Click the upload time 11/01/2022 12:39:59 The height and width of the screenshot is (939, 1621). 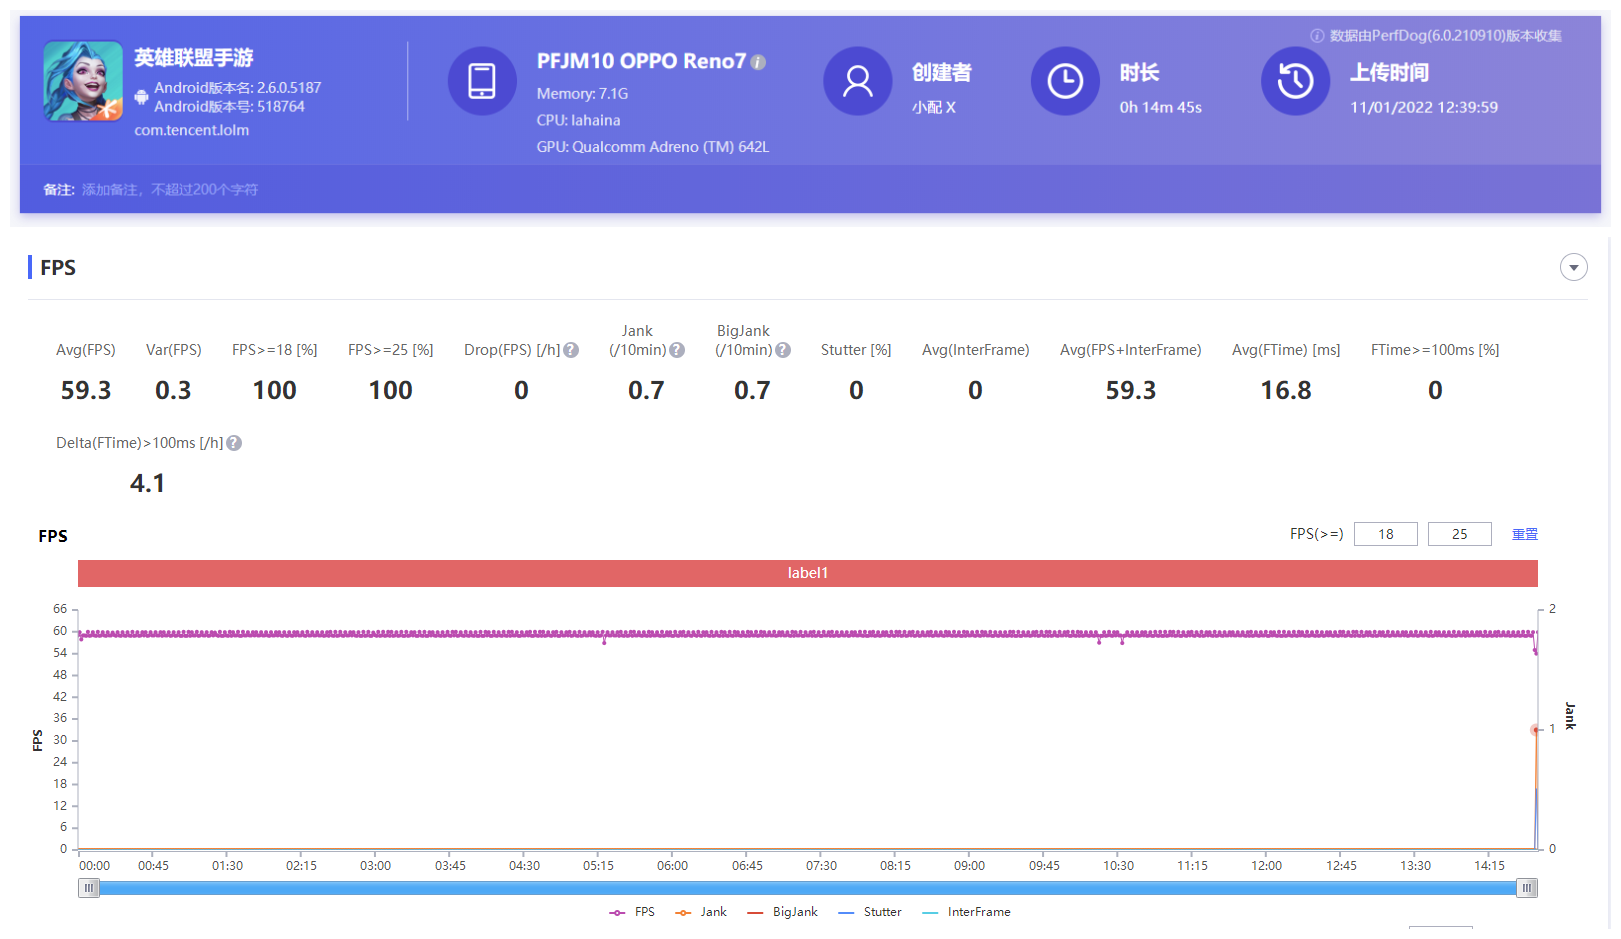[1424, 107]
